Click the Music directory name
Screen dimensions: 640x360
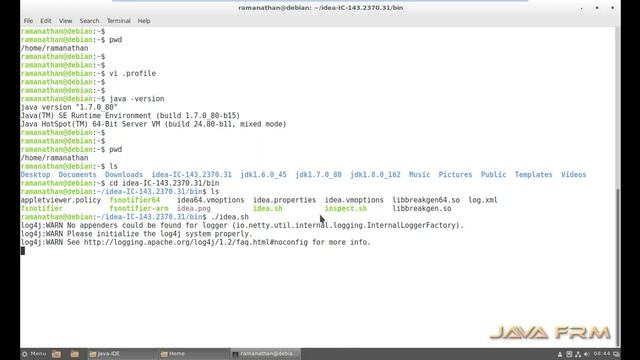[420, 175]
